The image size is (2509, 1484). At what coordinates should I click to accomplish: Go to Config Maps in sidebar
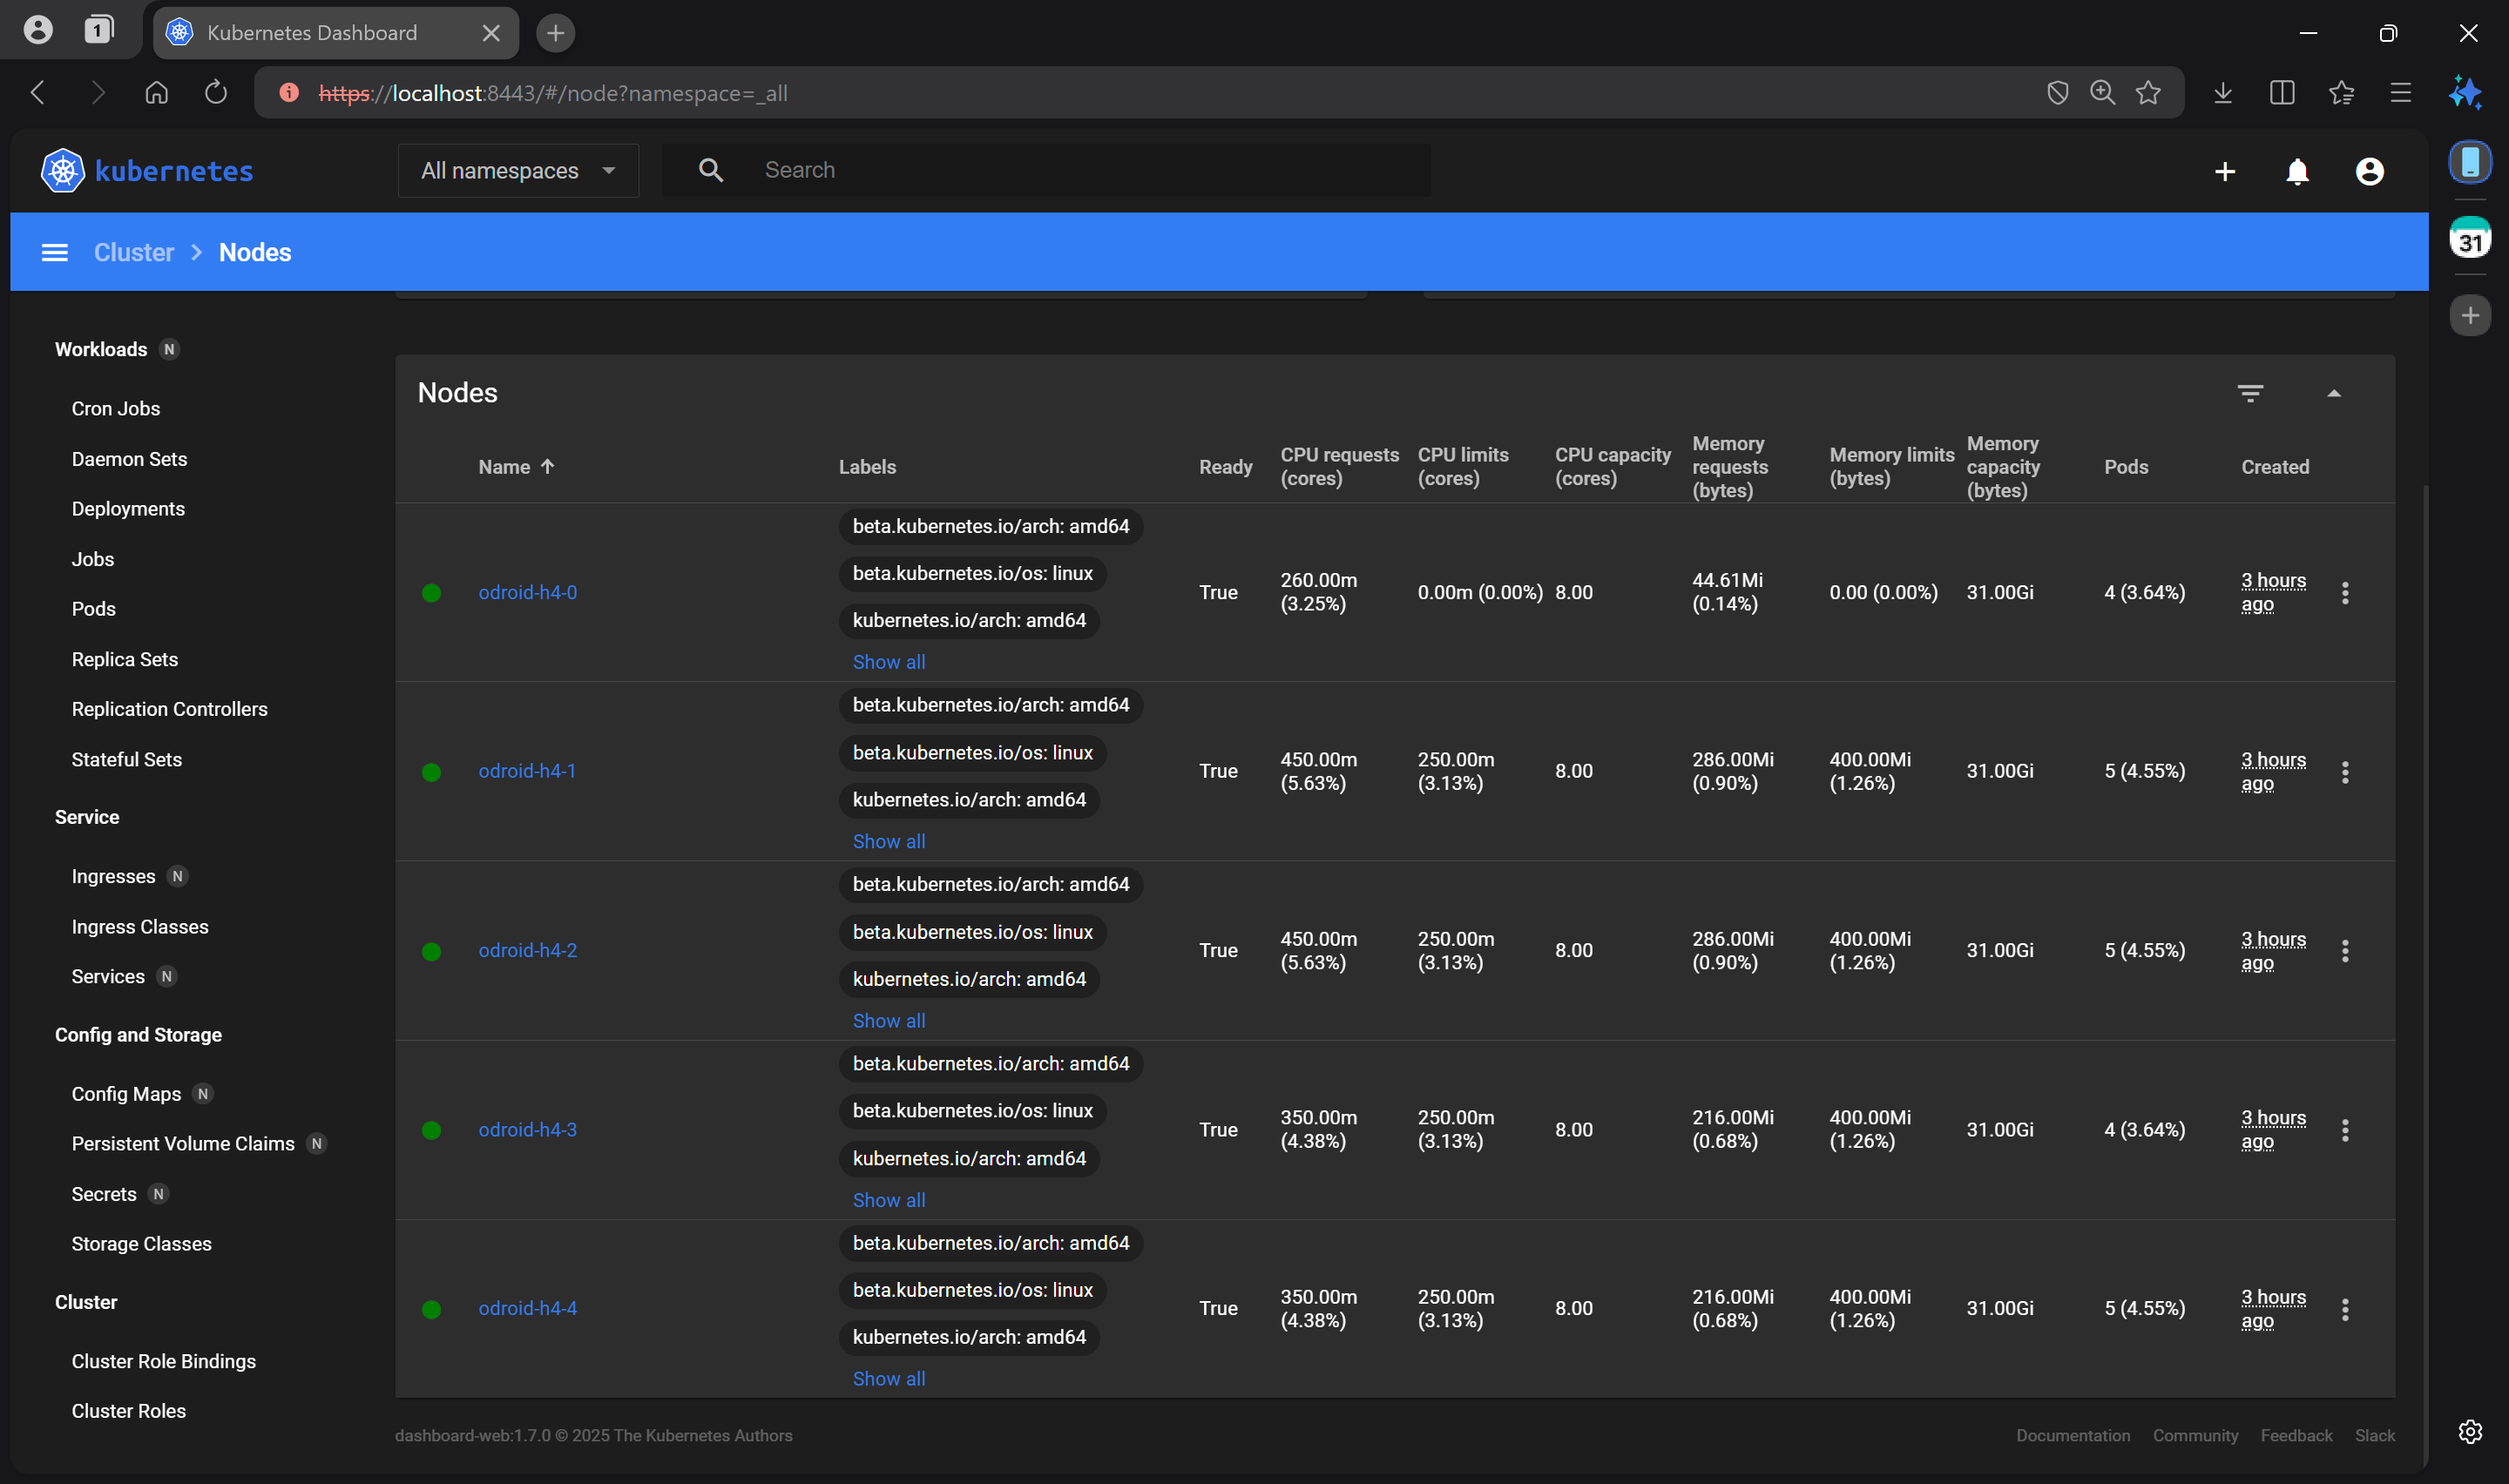point(126,1094)
